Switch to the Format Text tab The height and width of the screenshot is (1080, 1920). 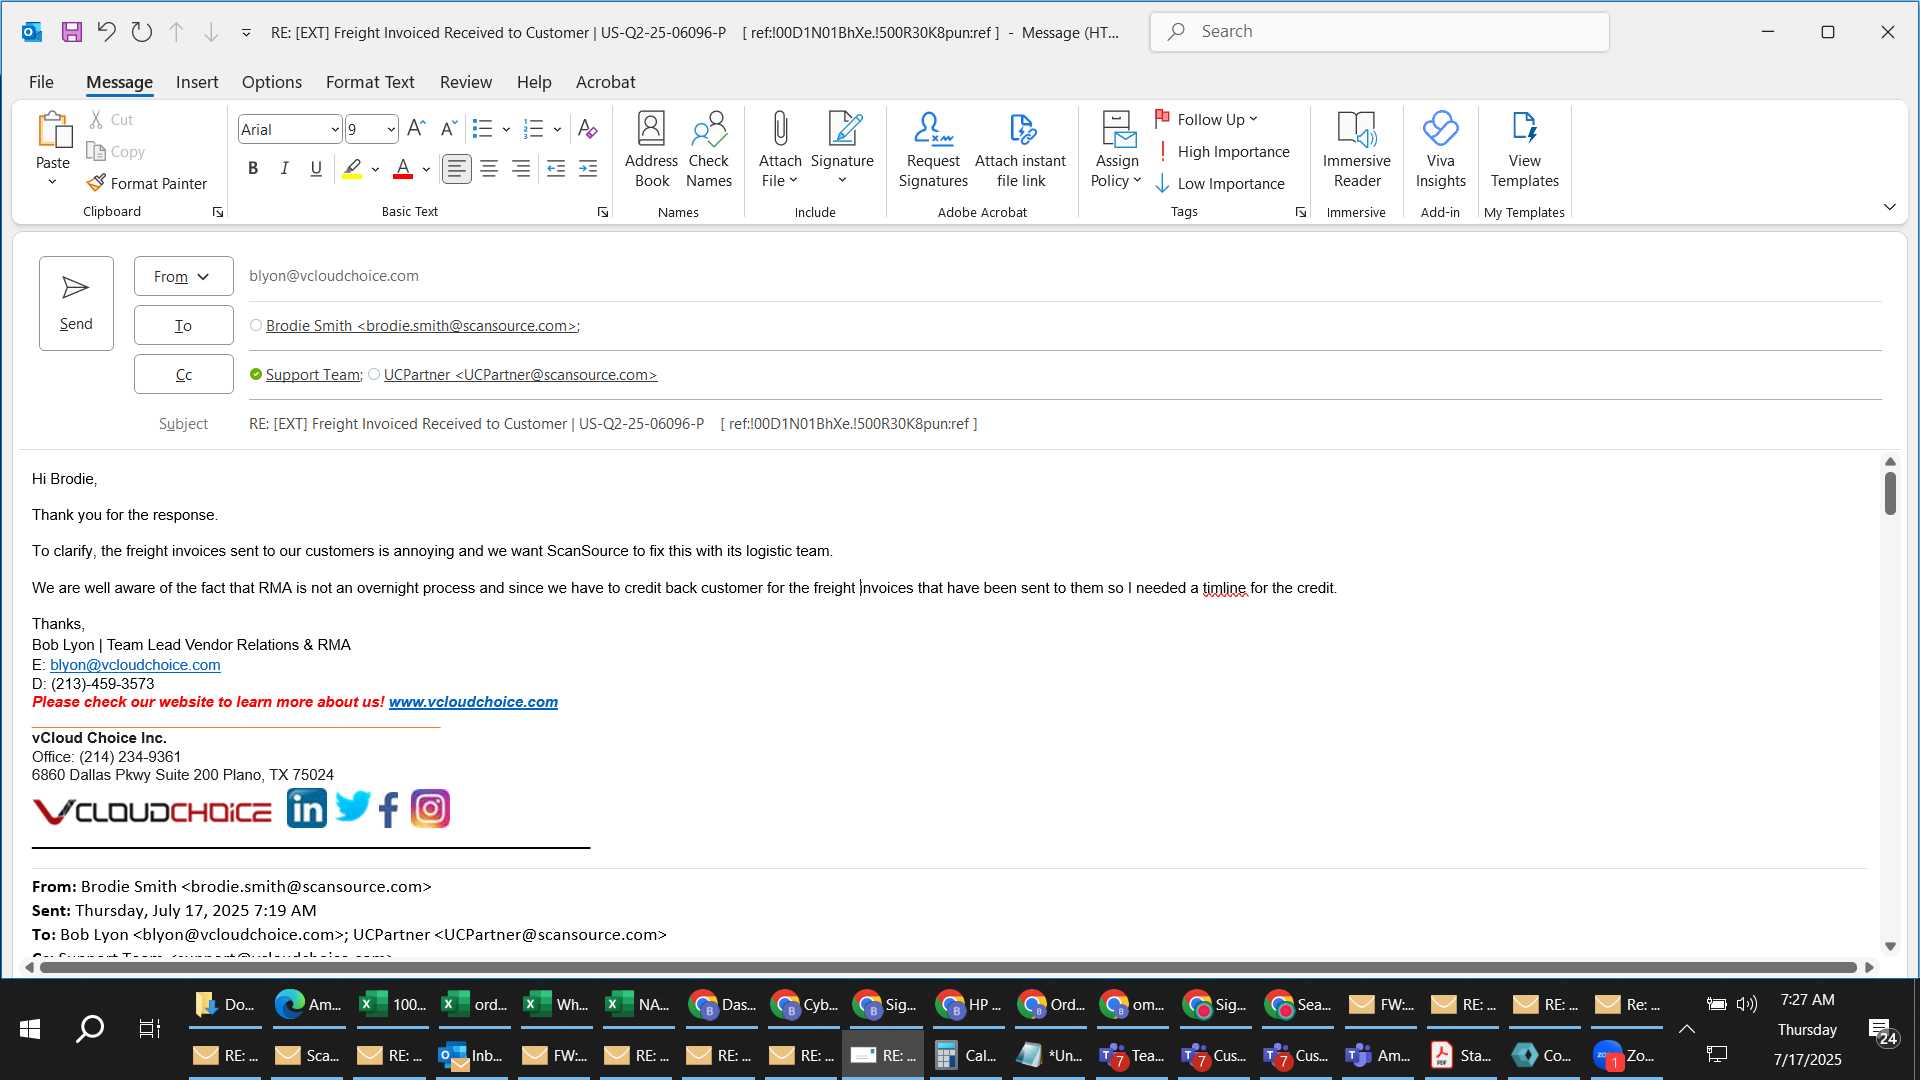click(370, 82)
